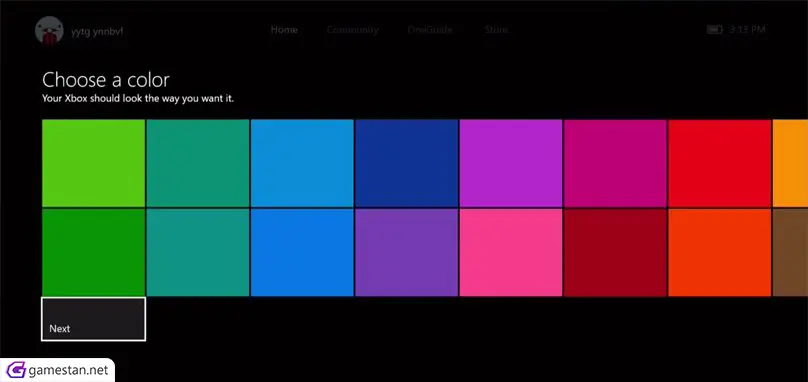Select the lime green color tile

pyautogui.click(x=93, y=163)
